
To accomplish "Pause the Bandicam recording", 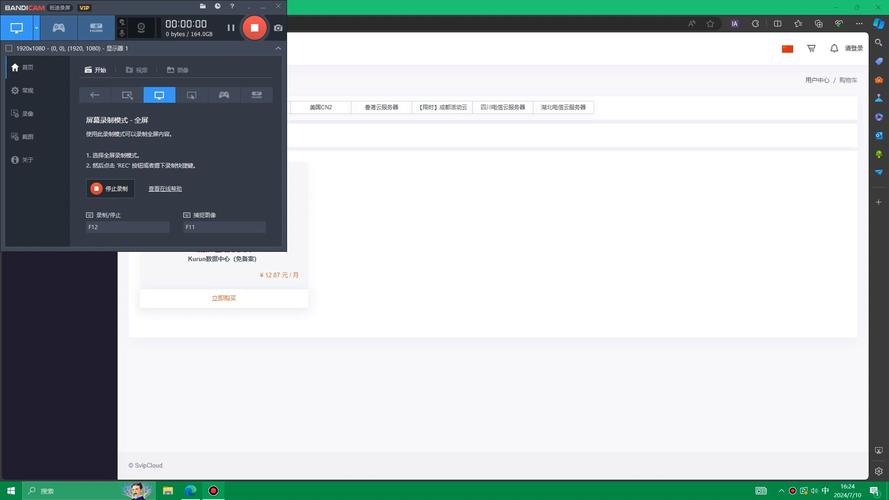I will click(231, 28).
